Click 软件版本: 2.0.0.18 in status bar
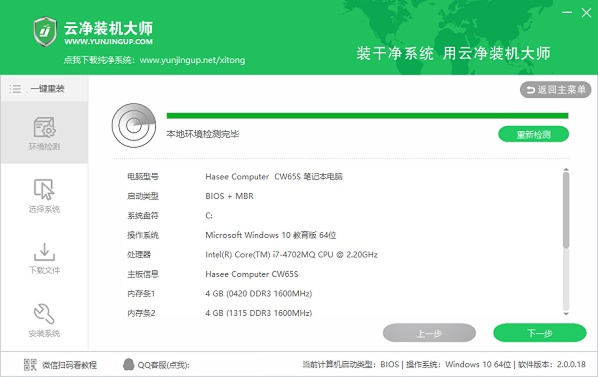The image size is (598, 377). (x=551, y=364)
